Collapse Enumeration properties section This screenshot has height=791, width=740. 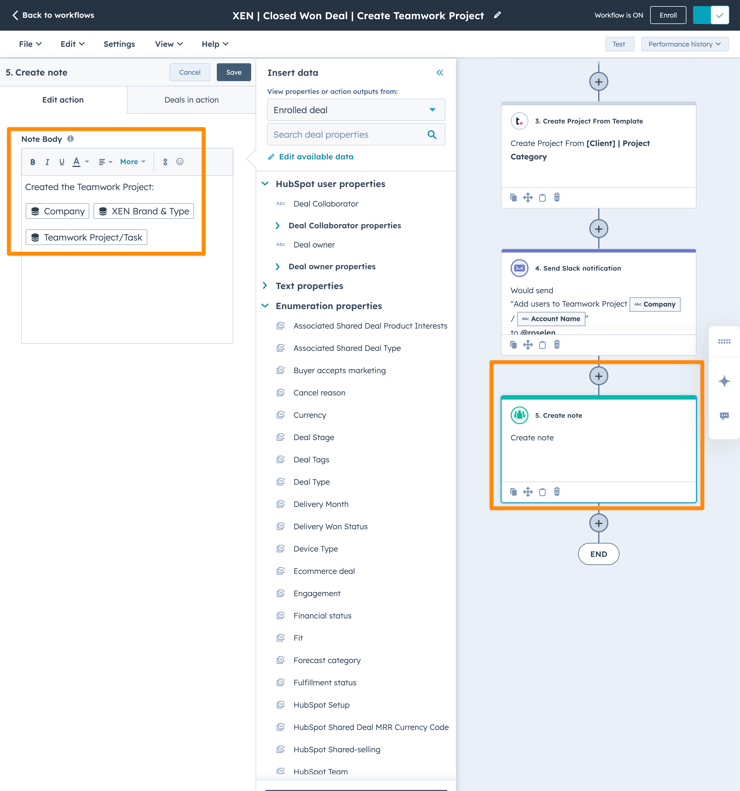point(265,306)
